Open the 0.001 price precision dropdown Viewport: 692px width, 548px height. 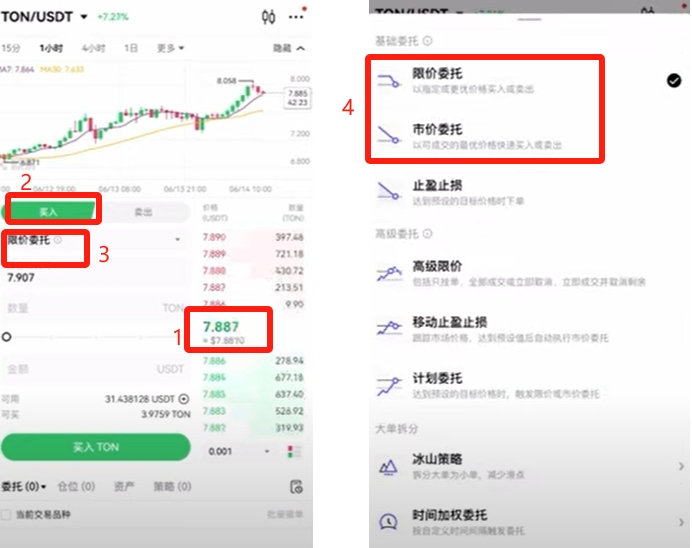point(238,451)
